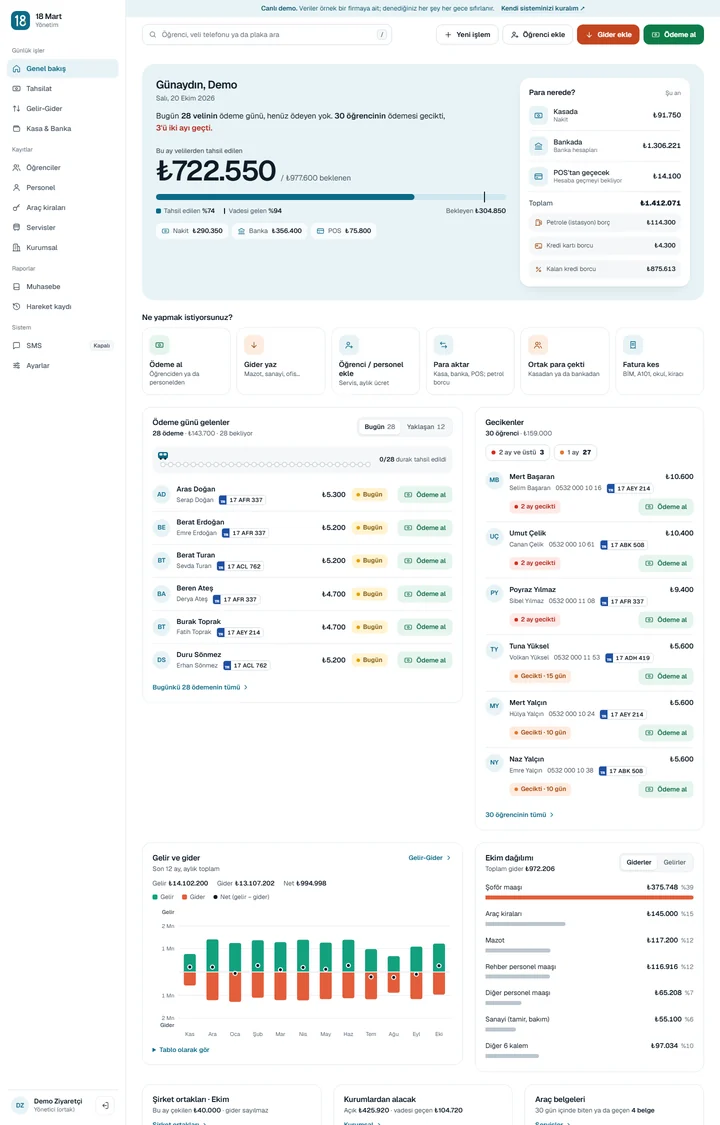The height and width of the screenshot is (1125, 720).
Task: Open Öğrenci / personel ekle card
Action: (x=376, y=361)
